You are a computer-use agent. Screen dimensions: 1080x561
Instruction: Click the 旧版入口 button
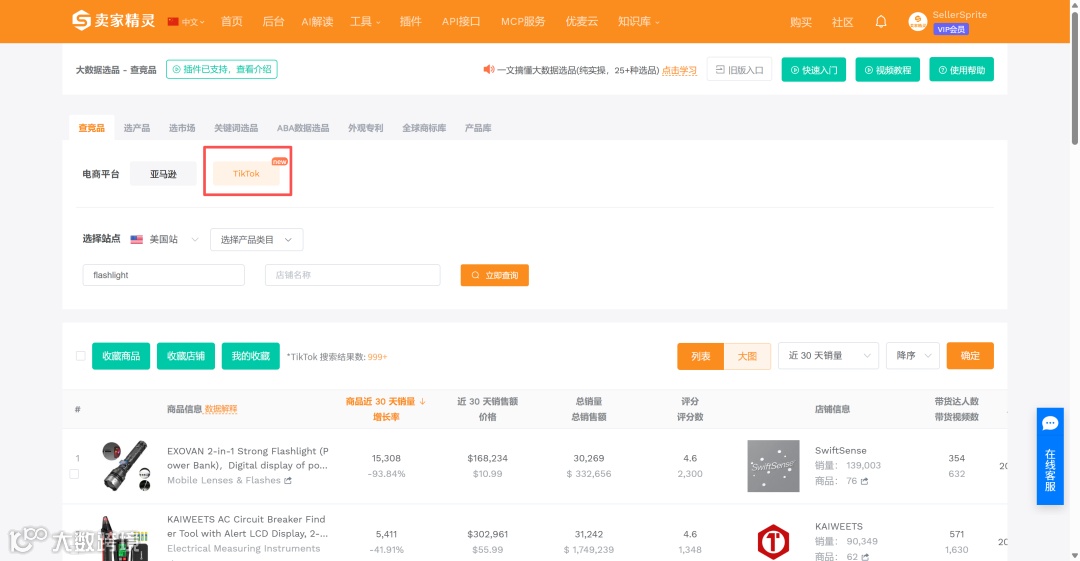pyautogui.click(x=739, y=70)
